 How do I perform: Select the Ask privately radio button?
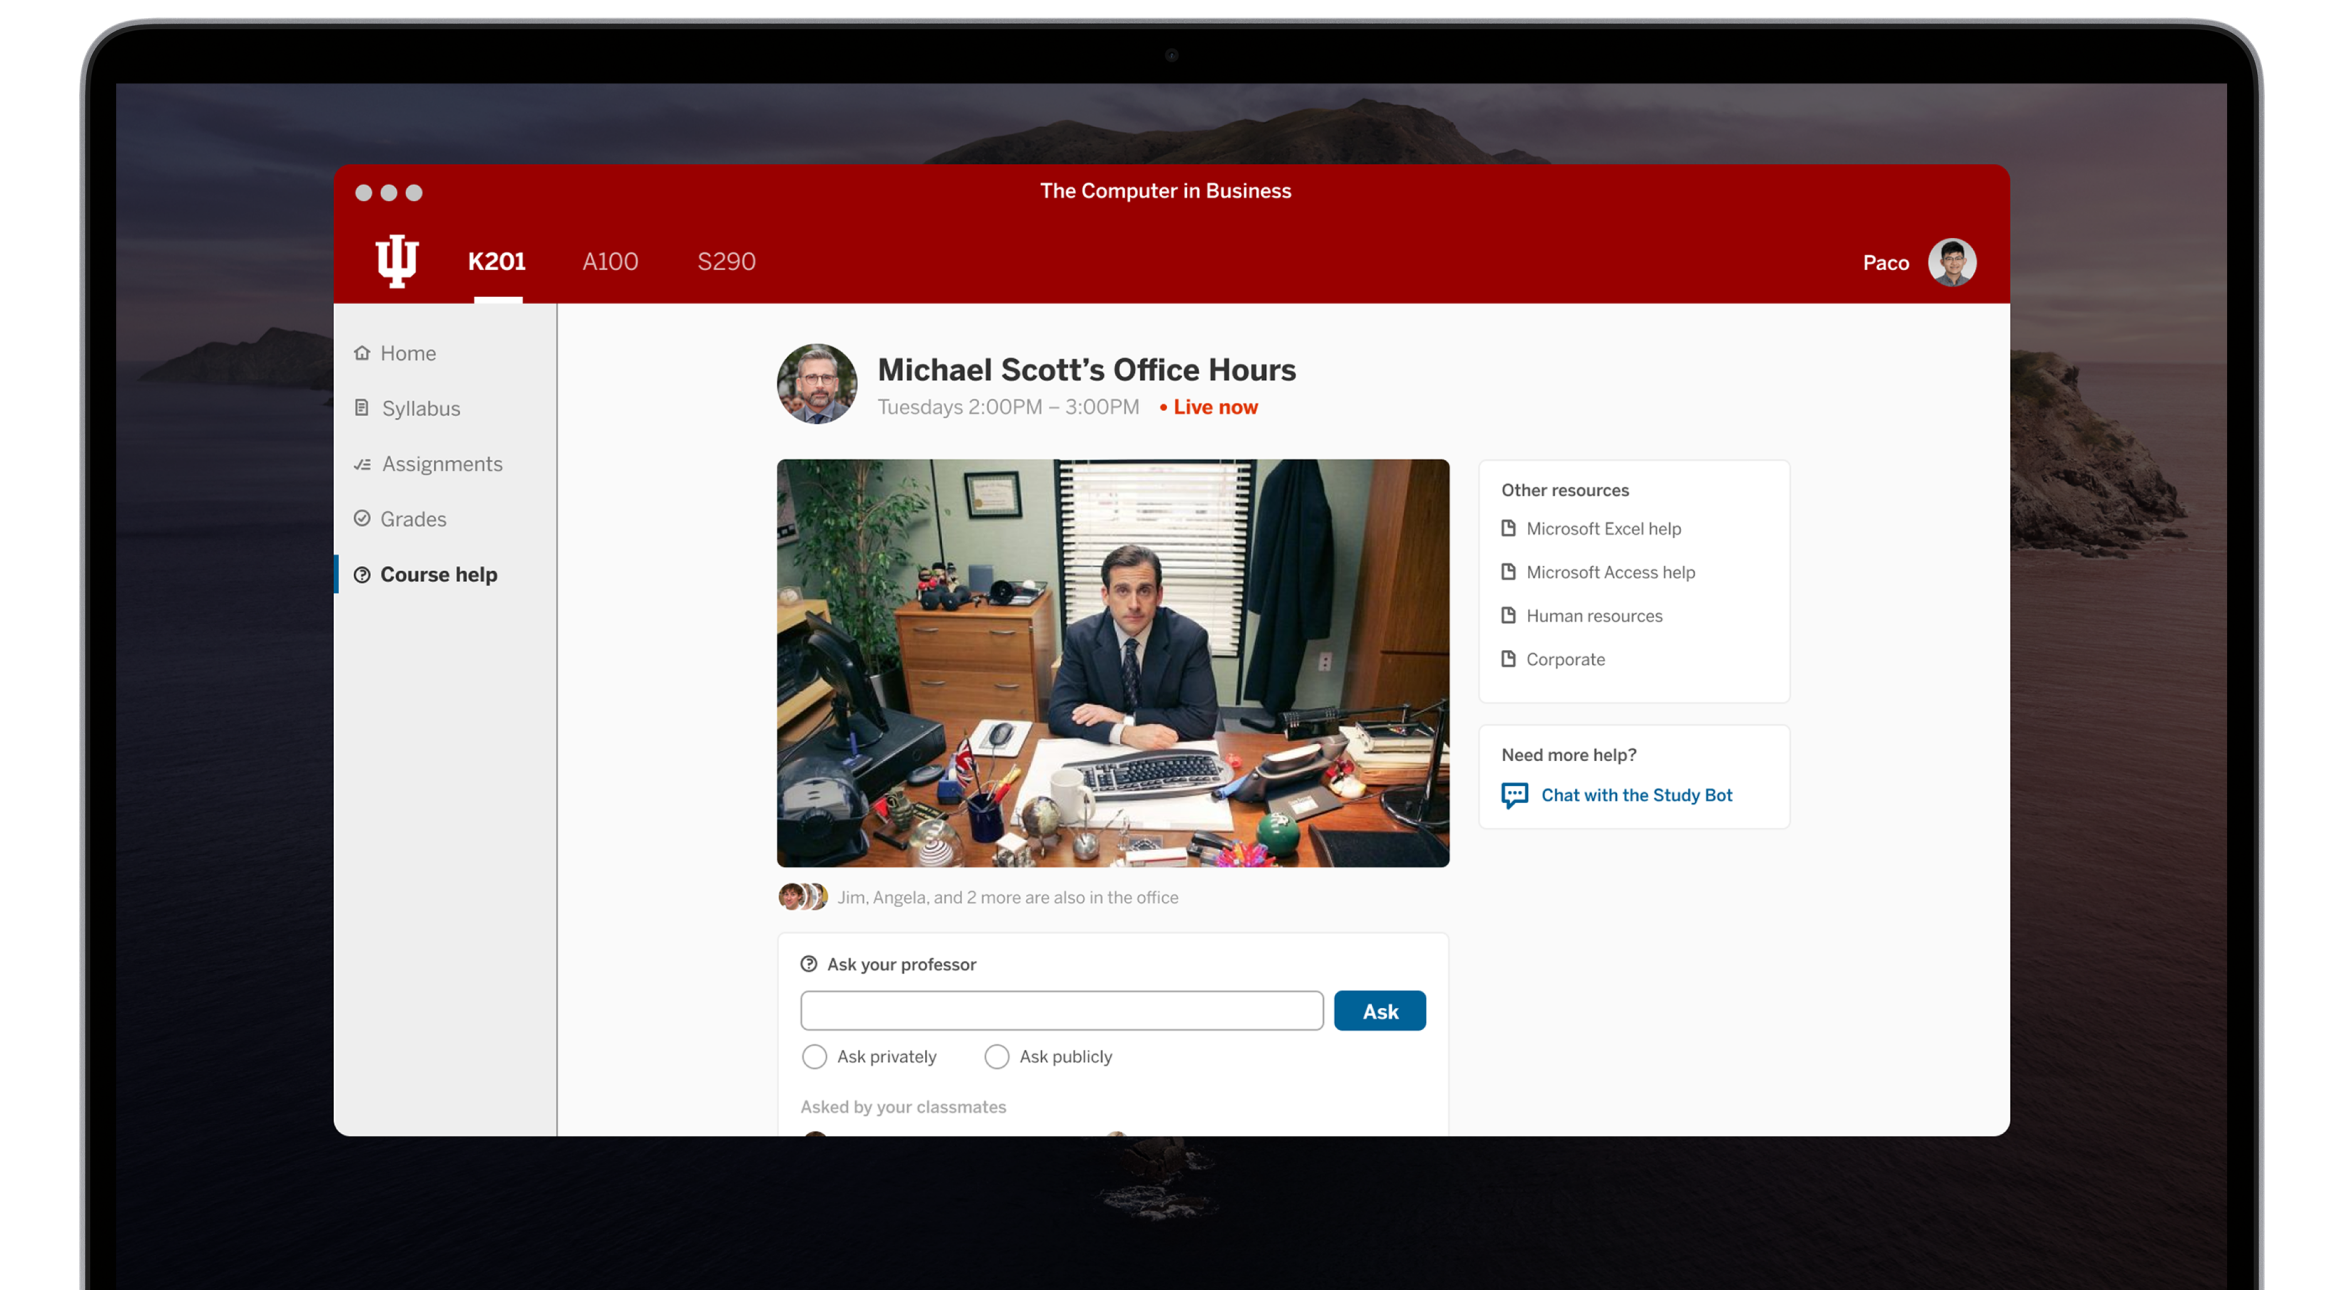pyautogui.click(x=814, y=1056)
